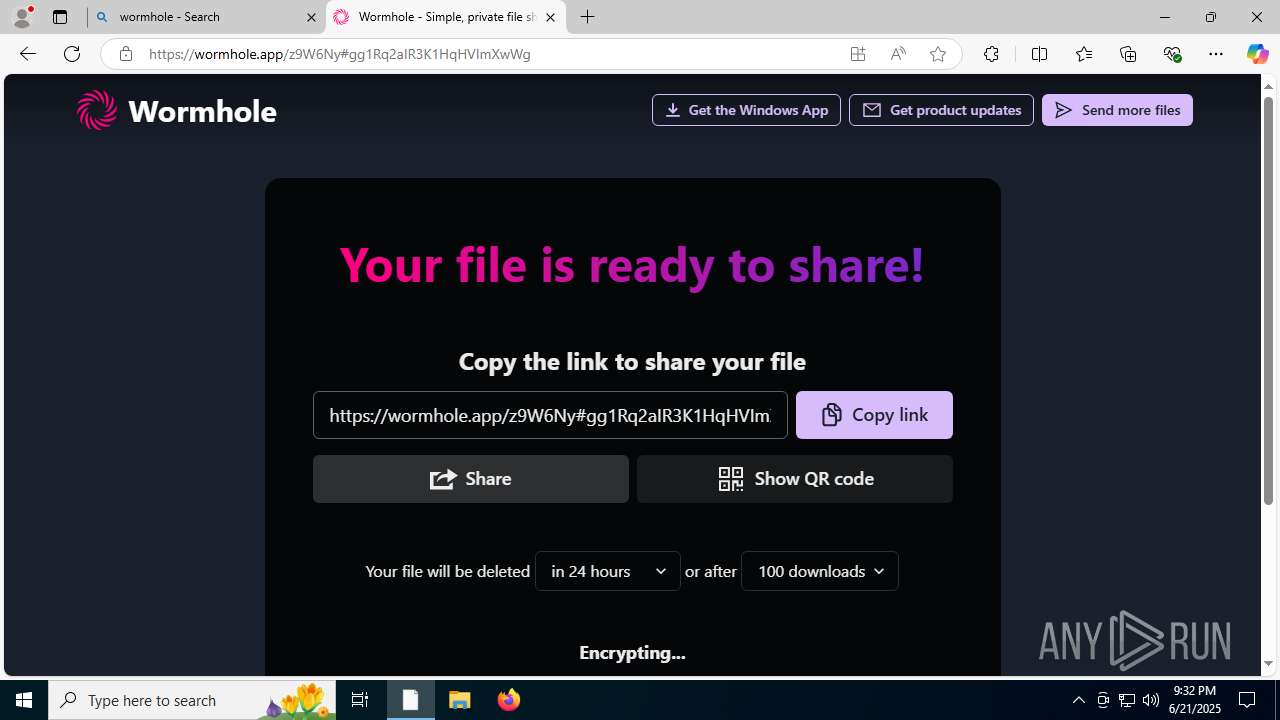The height and width of the screenshot is (720, 1280).
Task: Click Get the Windows App button
Action: (746, 110)
